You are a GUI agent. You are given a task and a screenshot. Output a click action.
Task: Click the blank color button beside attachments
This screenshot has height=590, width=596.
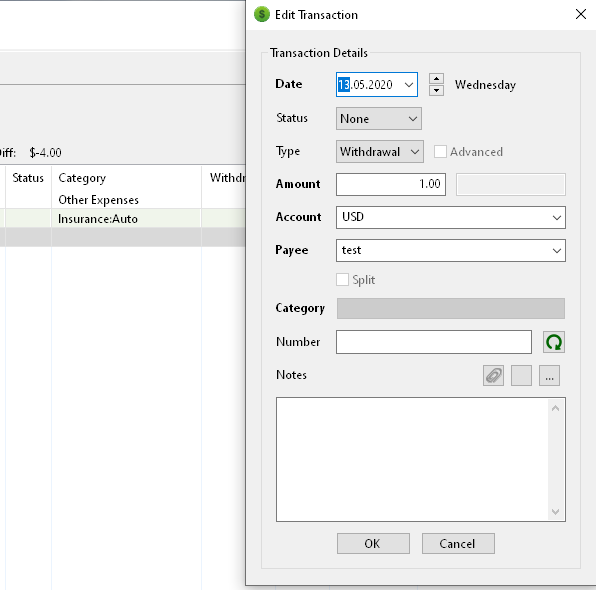point(521,376)
